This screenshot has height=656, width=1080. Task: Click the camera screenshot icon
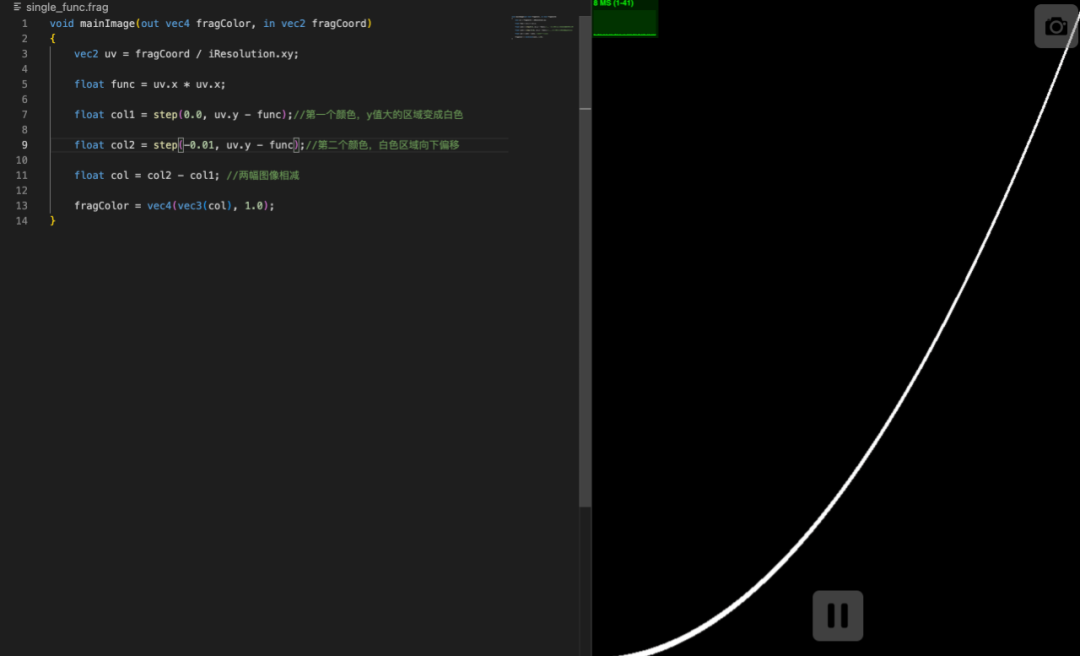pyautogui.click(x=1056, y=26)
